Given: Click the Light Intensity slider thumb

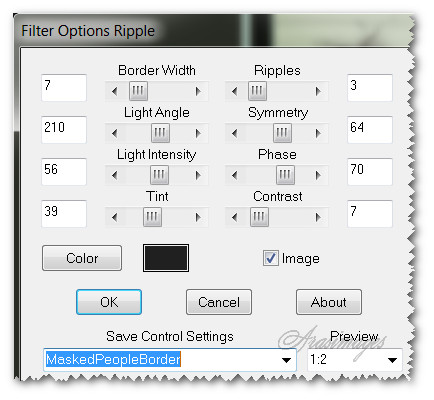Looking at the screenshot, I should [159, 175].
